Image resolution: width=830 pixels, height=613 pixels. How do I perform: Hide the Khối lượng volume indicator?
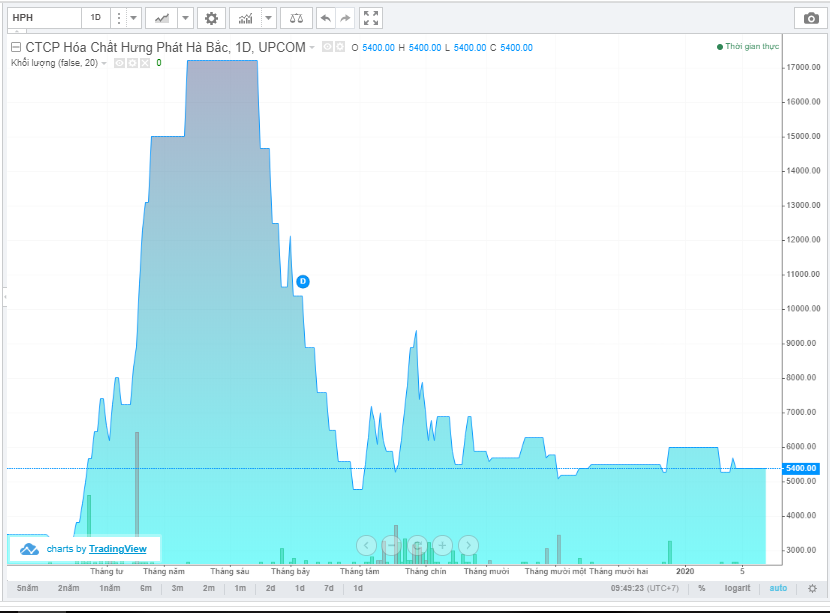pyautogui.click(x=120, y=63)
